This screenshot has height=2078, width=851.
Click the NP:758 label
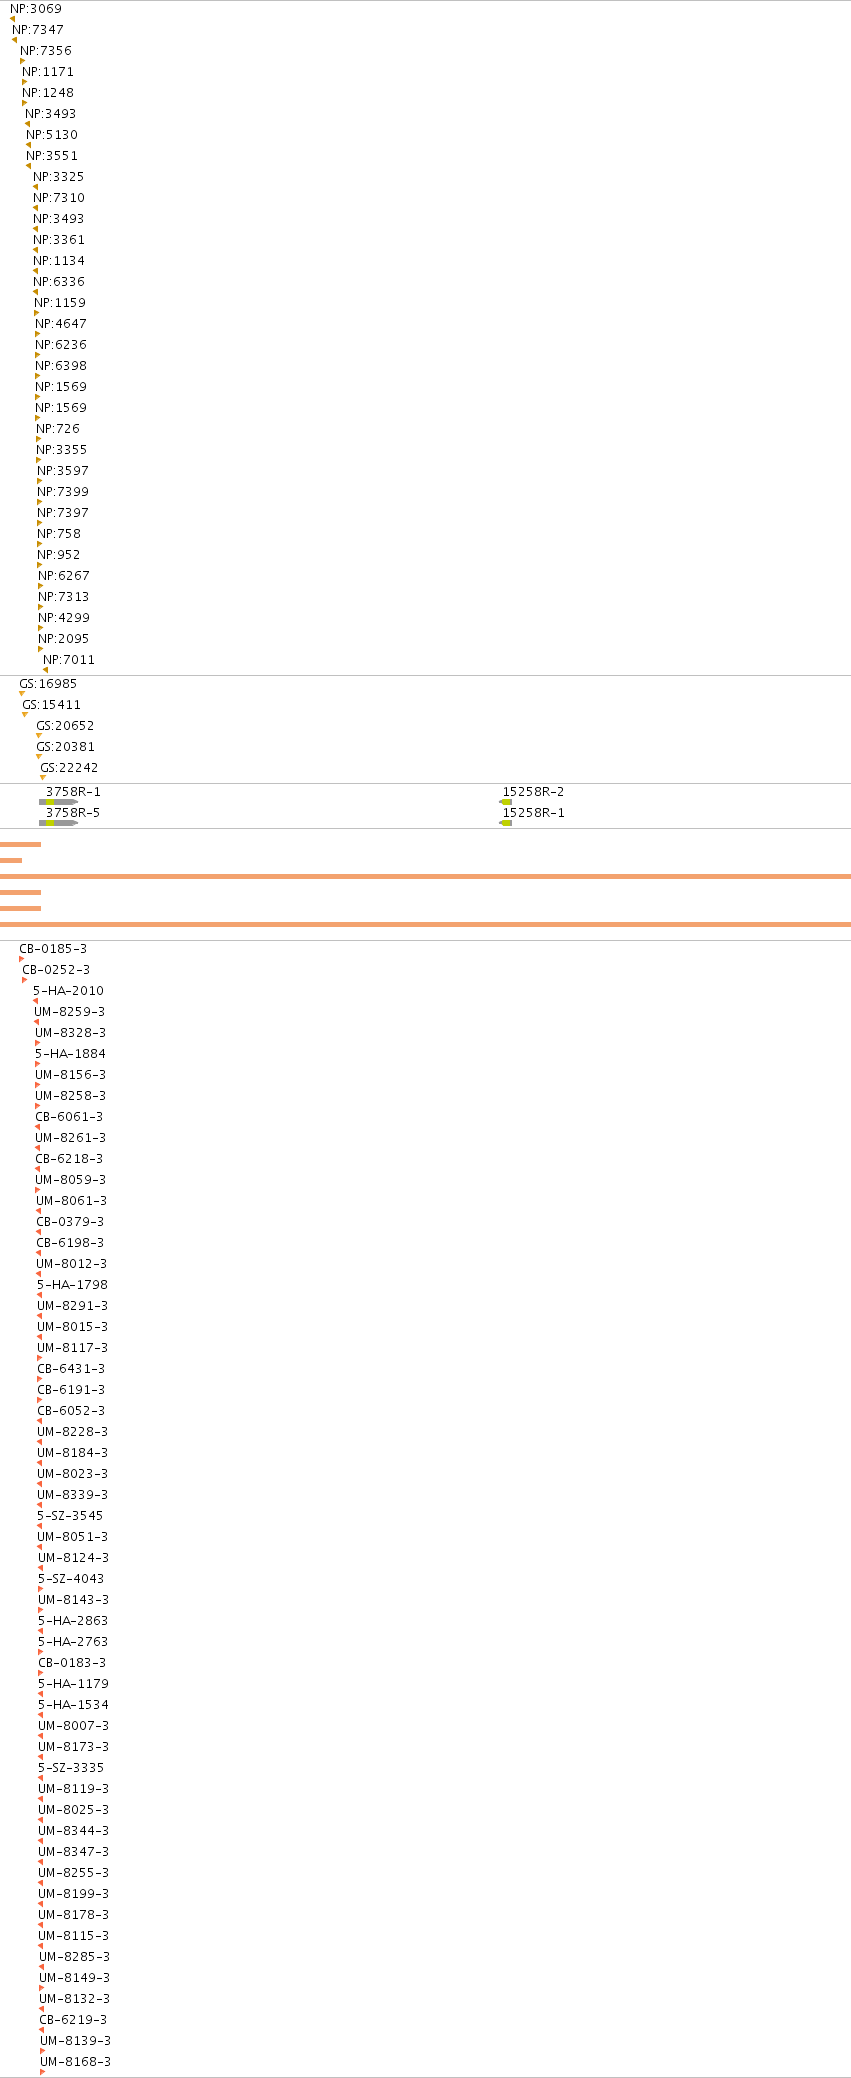[59, 534]
